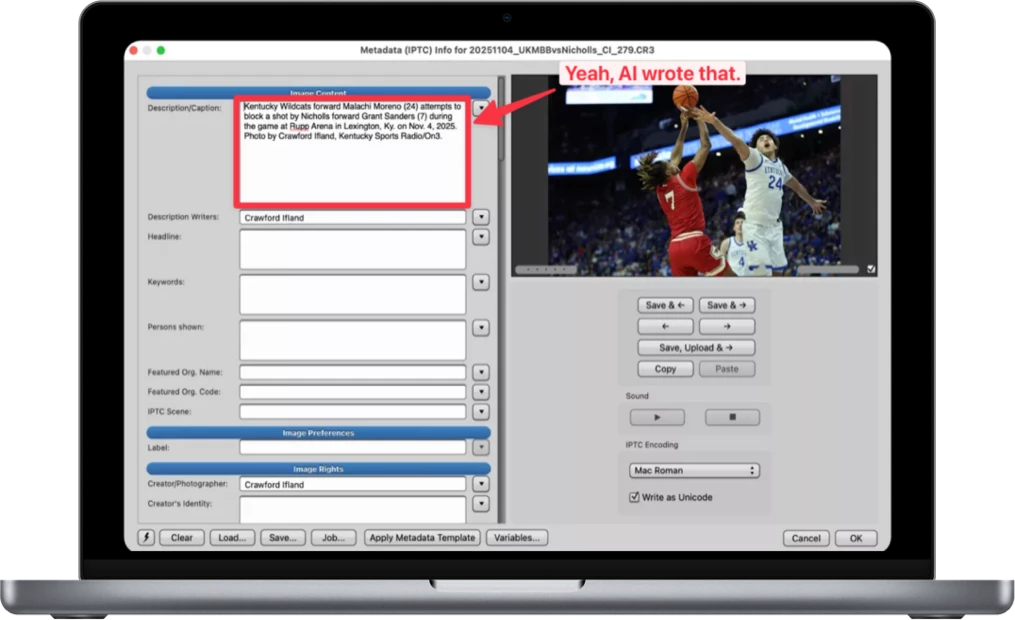The width and height of the screenshot is (1015, 620).
Task: Click Save, Upload & next button
Action: point(695,347)
